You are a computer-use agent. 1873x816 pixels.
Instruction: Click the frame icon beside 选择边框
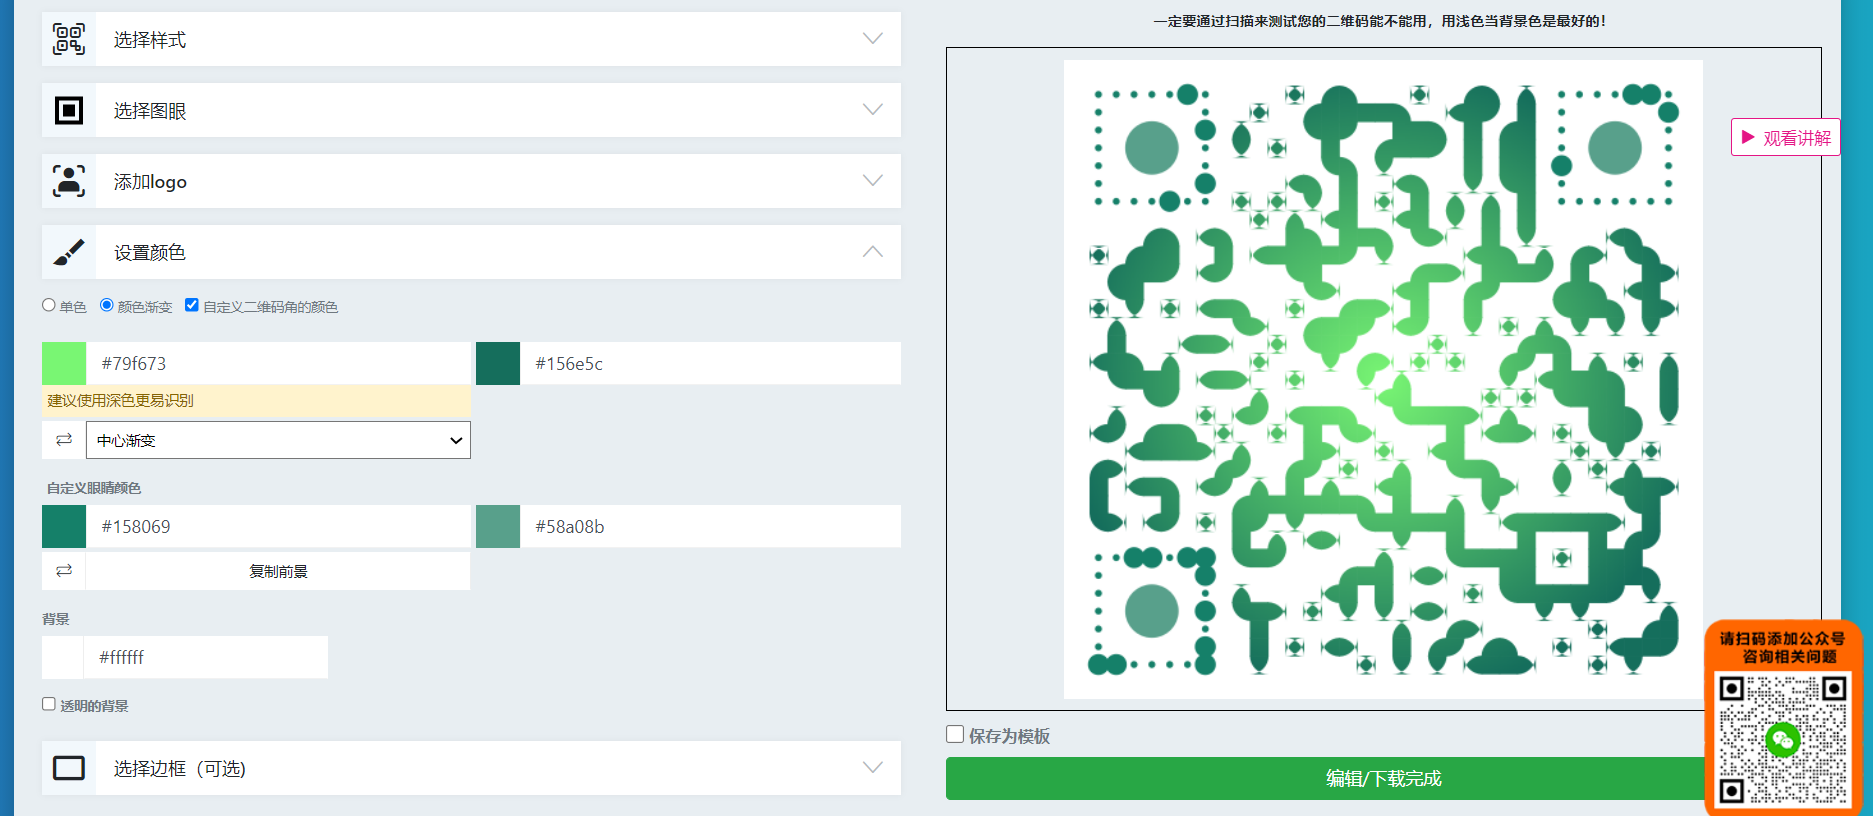click(69, 768)
